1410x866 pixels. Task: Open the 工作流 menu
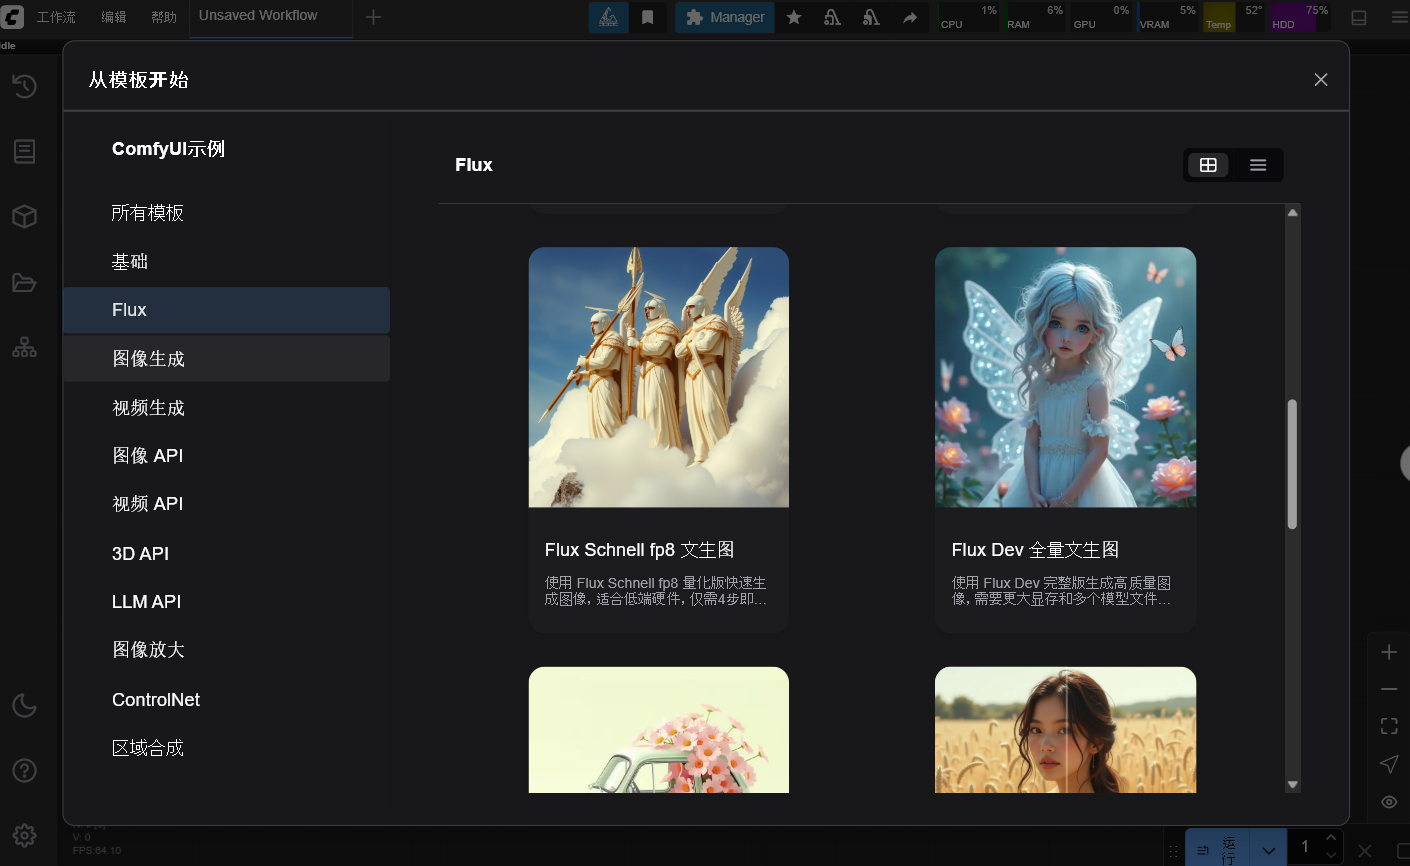coord(56,17)
